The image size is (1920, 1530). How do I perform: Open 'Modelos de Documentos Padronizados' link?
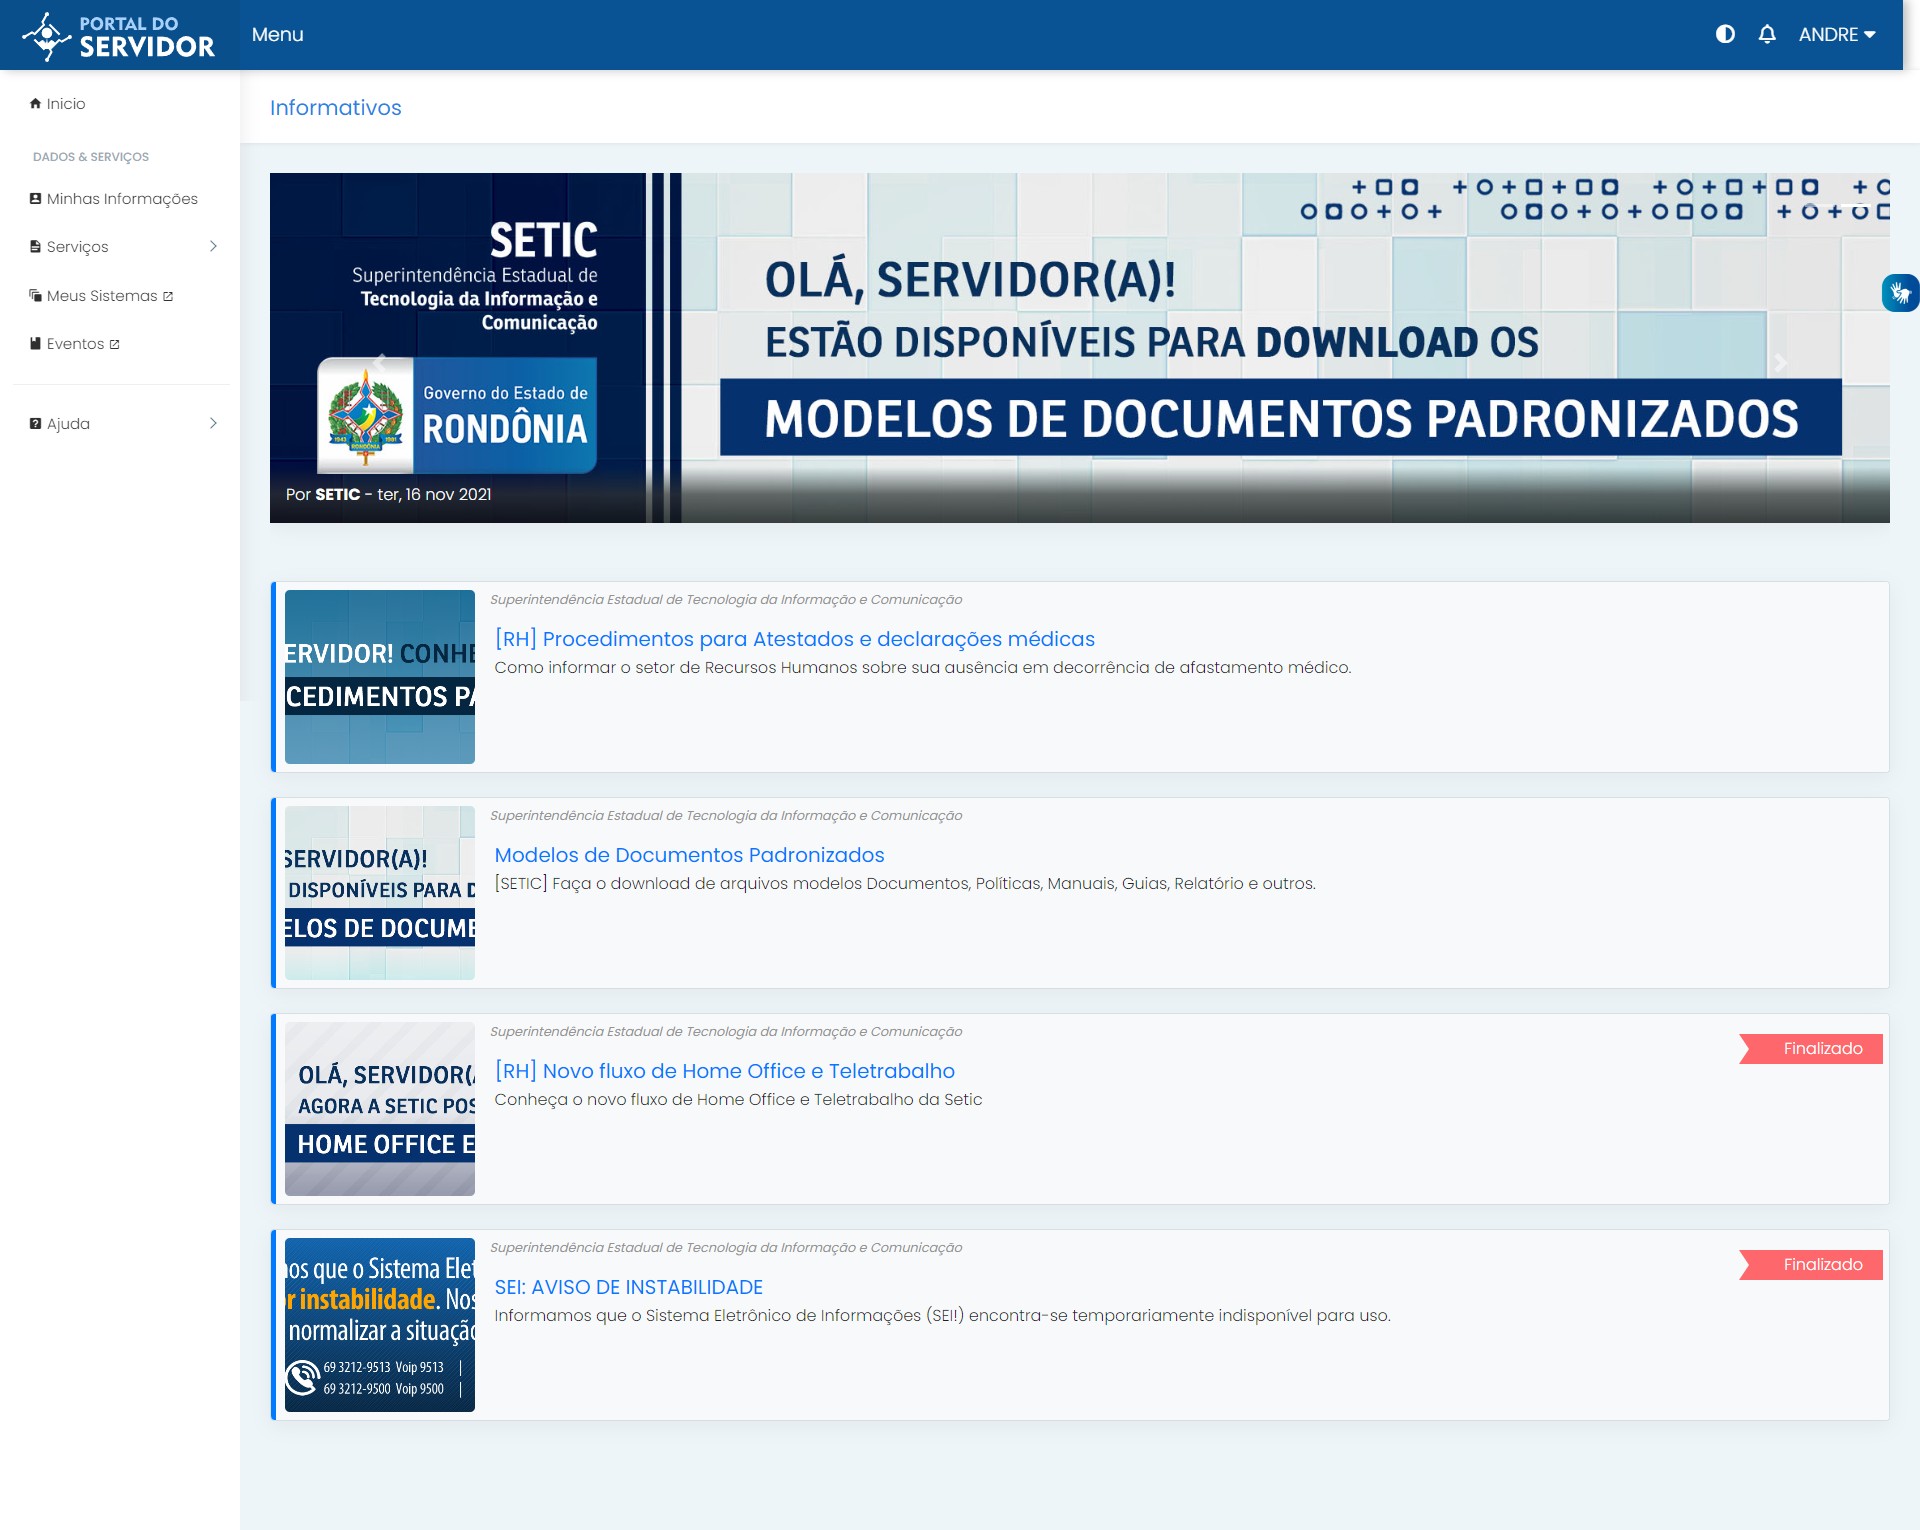[x=689, y=855]
